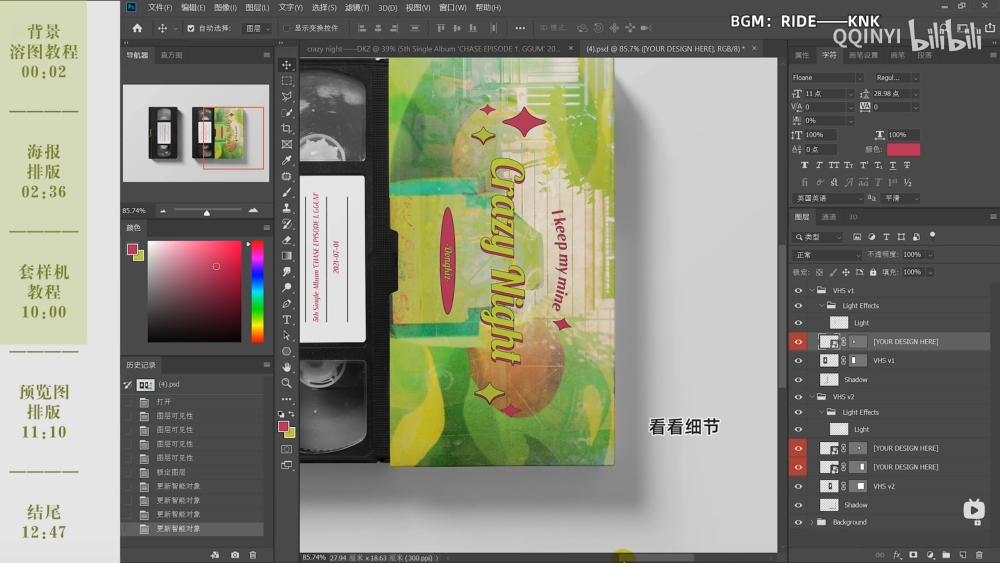The height and width of the screenshot is (563, 1000).
Task: Select the Hand tool
Action: pyautogui.click(x=287, y=367)
